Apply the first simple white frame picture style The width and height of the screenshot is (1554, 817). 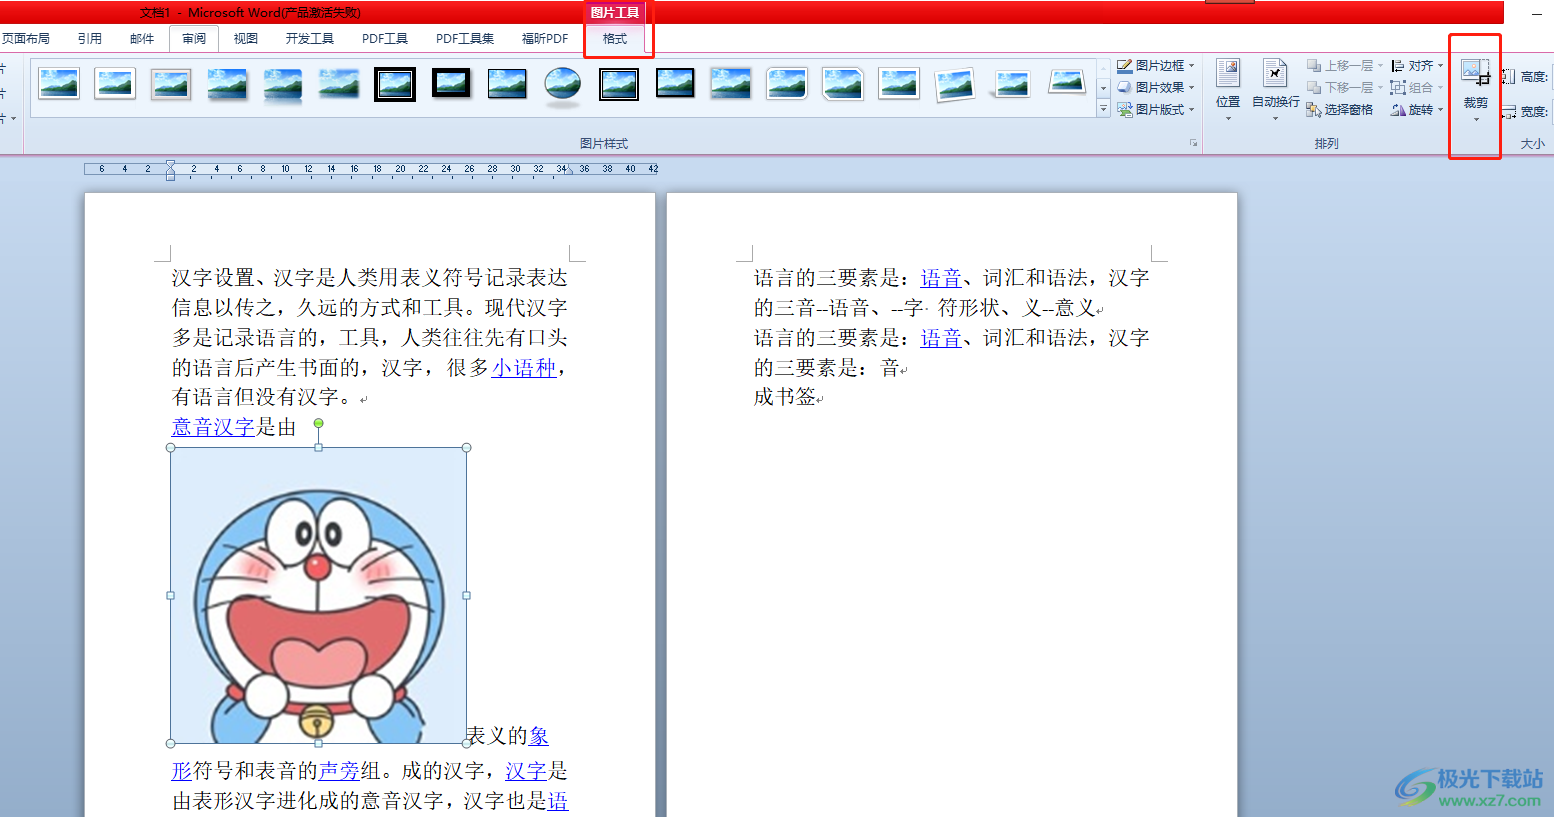coord(59,84)
